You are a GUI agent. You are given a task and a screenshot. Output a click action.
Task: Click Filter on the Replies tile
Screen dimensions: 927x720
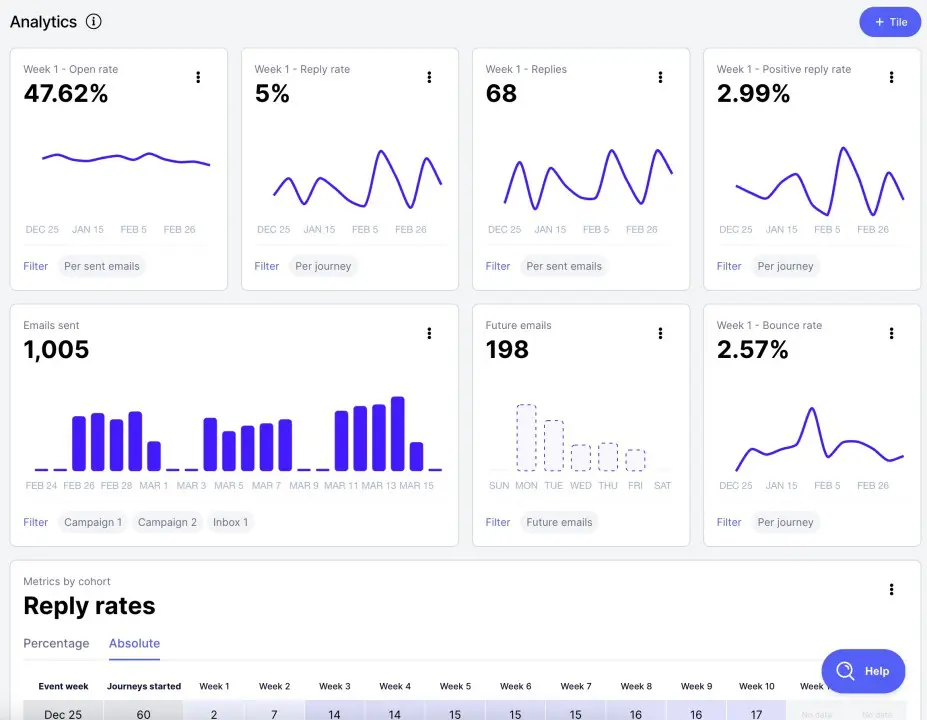(x=498, y=266)
